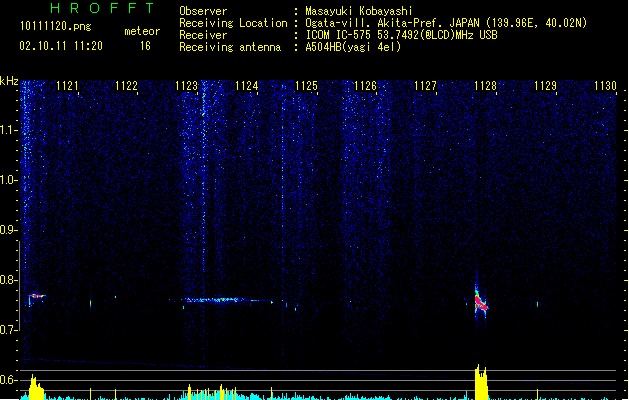Click the 1.1 kHz axis label

[8, 130]
